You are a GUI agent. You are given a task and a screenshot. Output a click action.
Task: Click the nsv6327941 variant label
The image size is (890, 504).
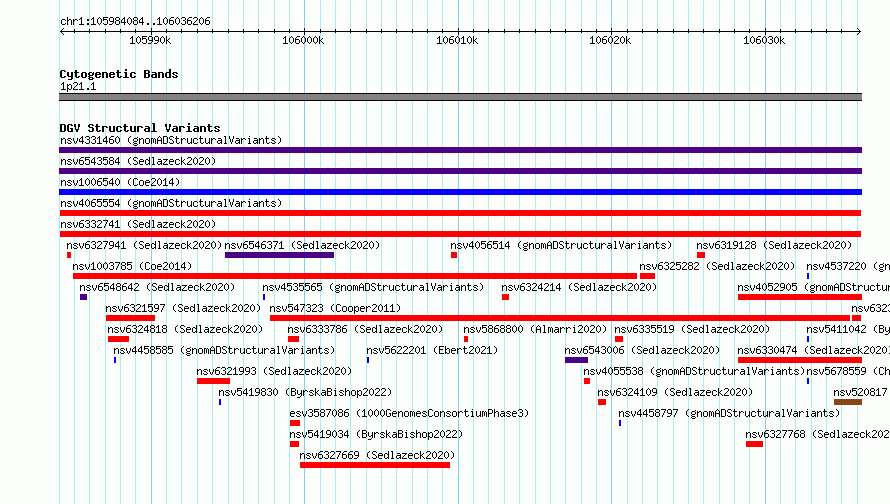pos(144,245)
